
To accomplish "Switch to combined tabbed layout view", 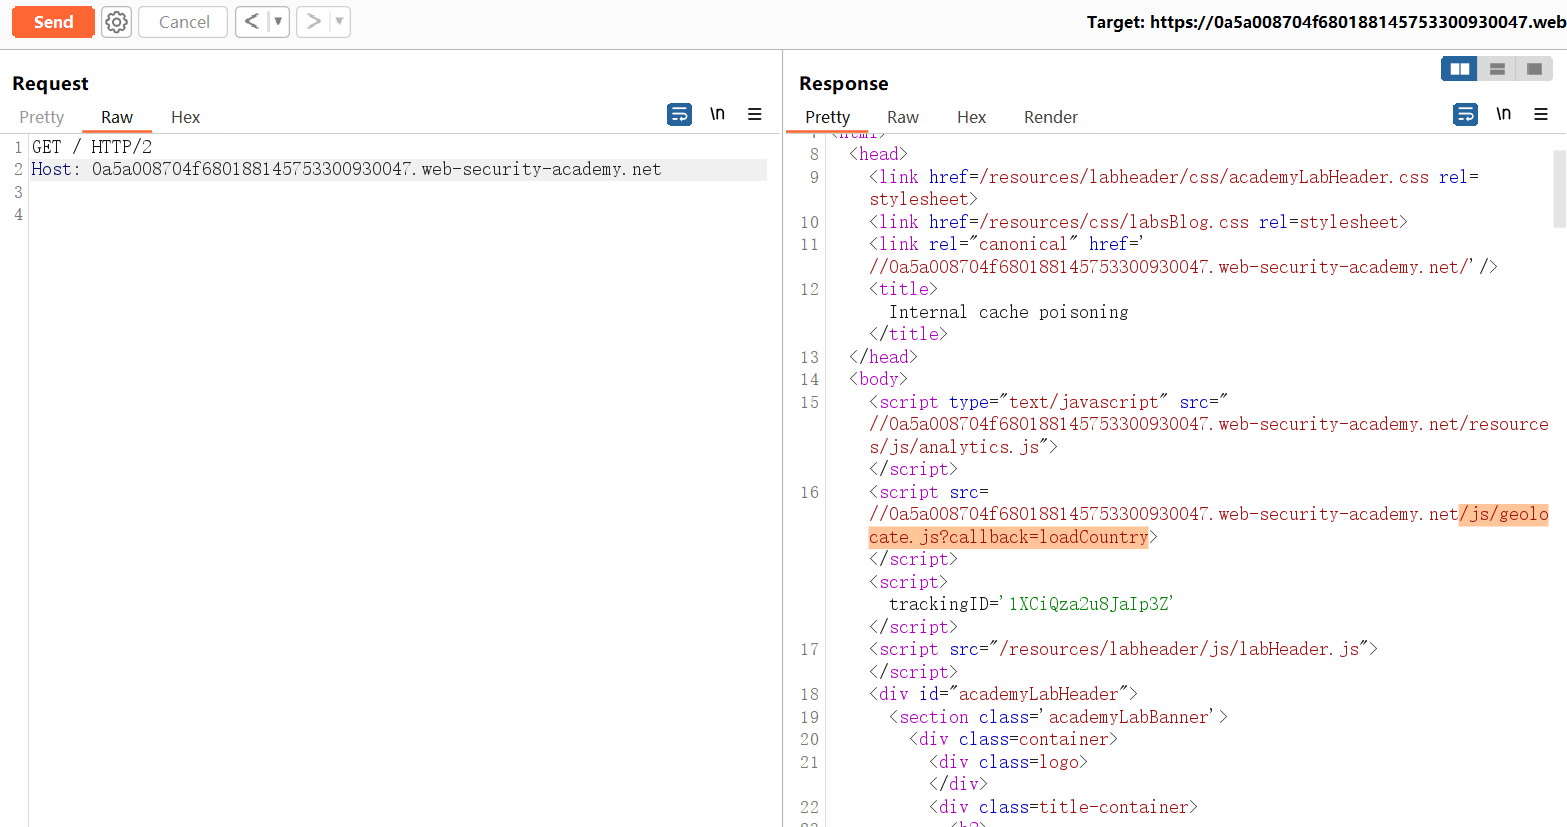I will [x=1534, y=69].
